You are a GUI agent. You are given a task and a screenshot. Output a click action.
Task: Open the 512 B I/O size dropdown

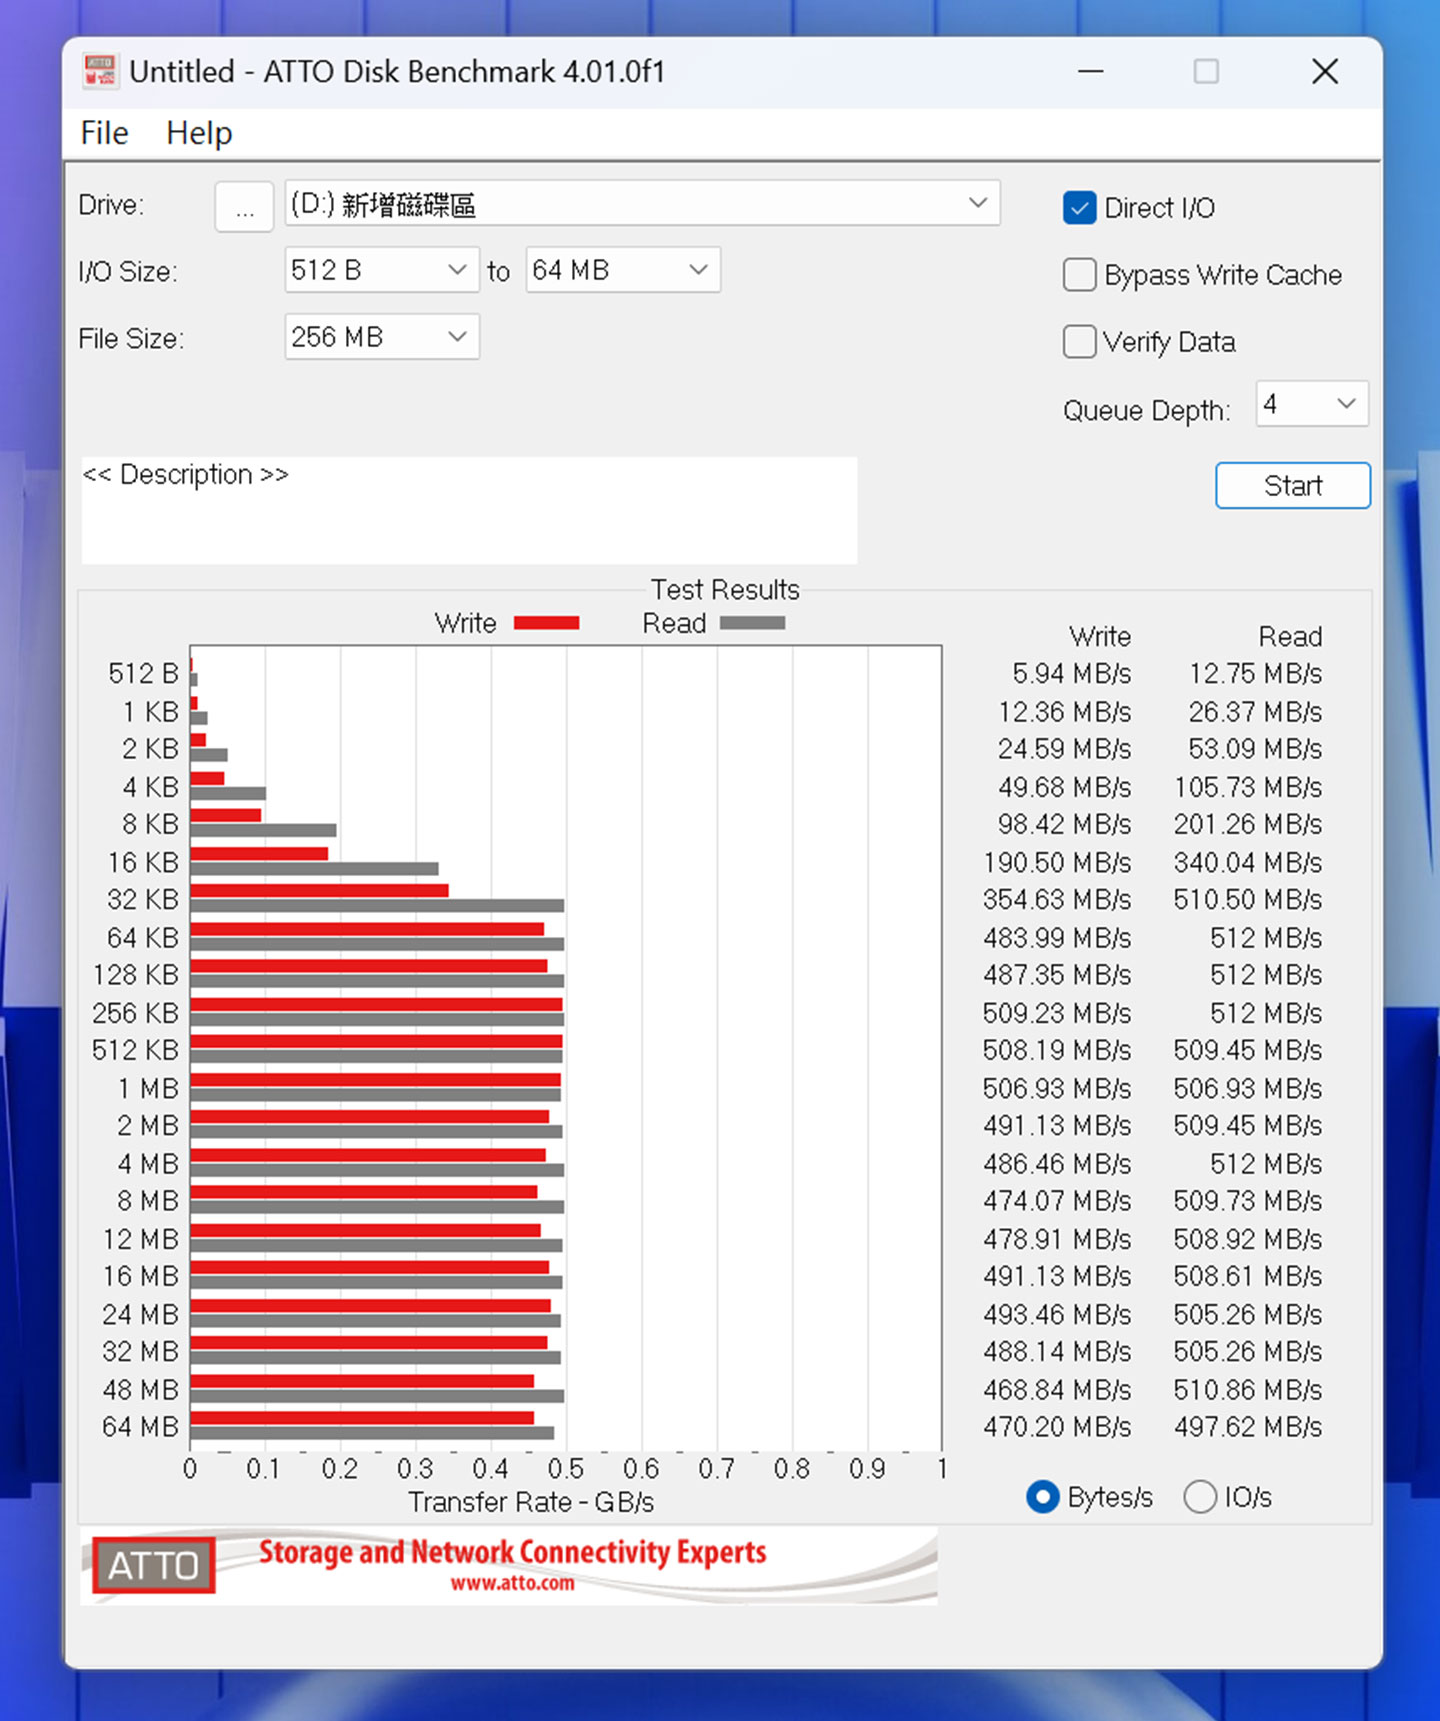(x=381, y=270)
